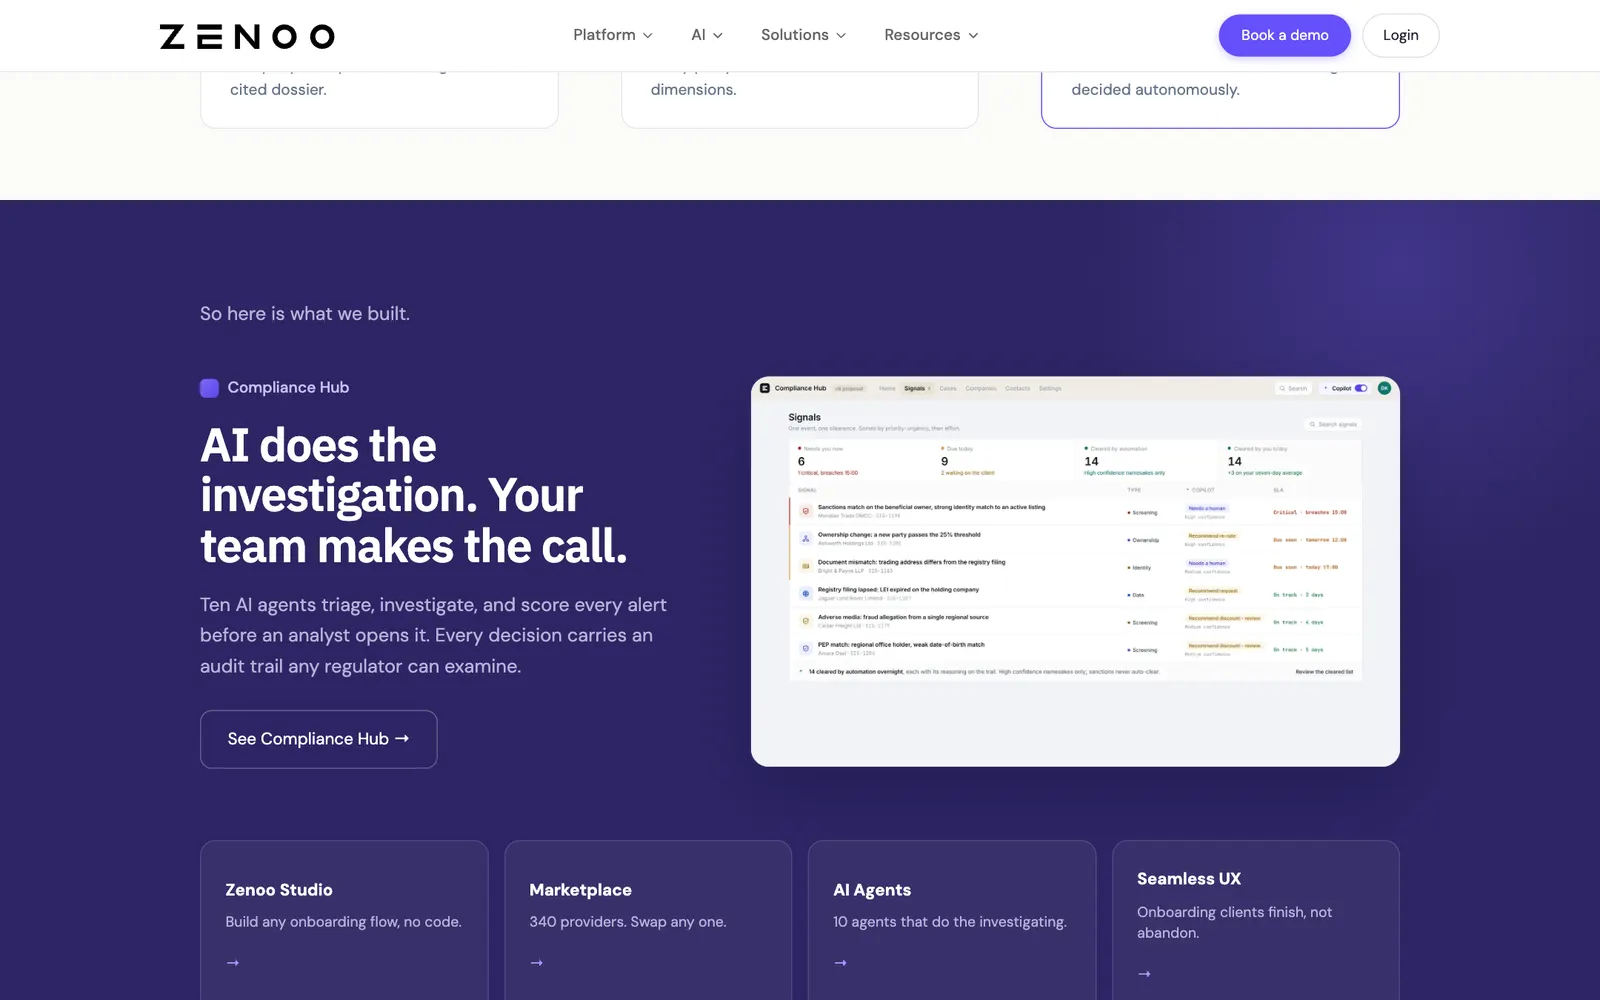Click "Ownership change: a new party" signal text
The image size is (1600, 1000).
tap(899, 535)
